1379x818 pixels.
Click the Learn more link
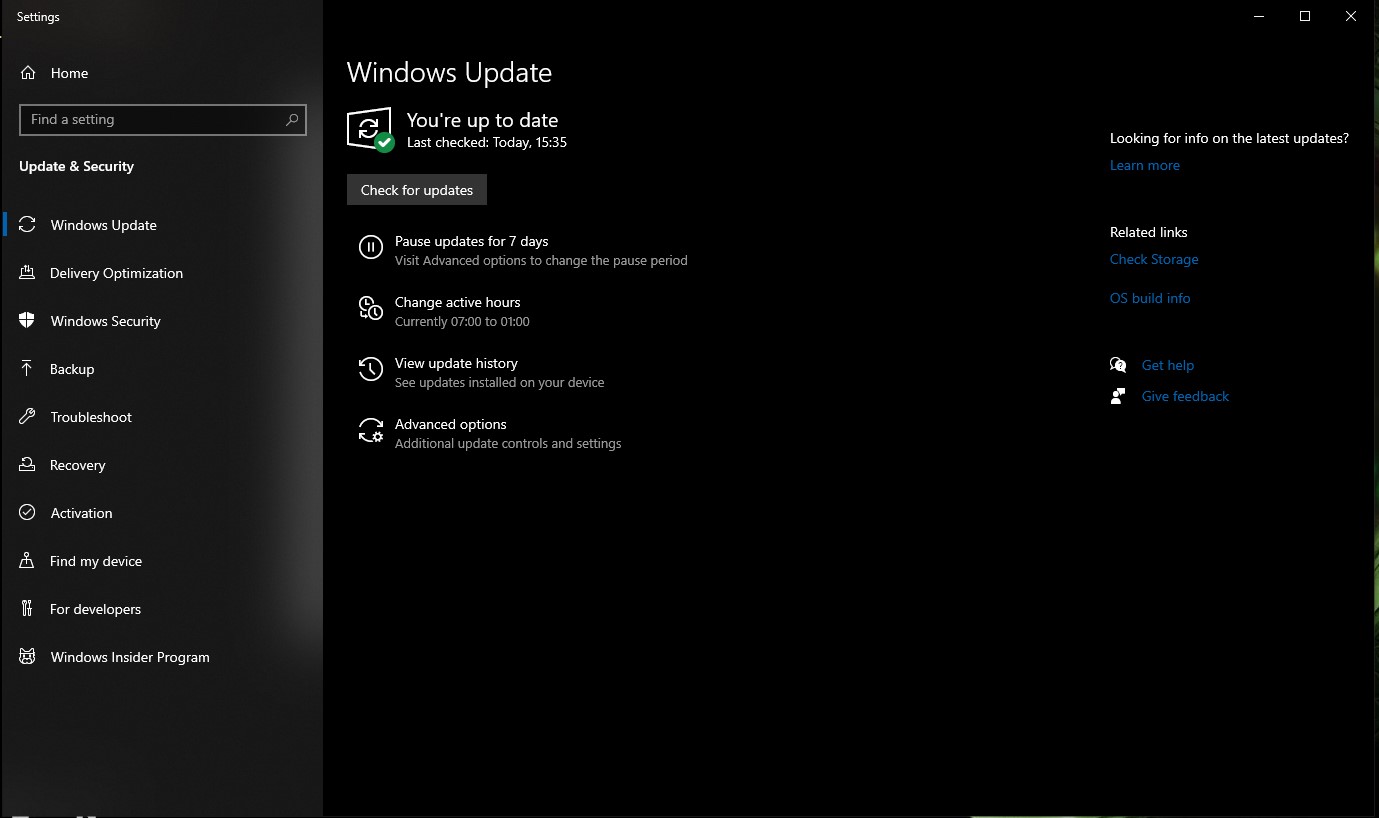pos(1145,165)
